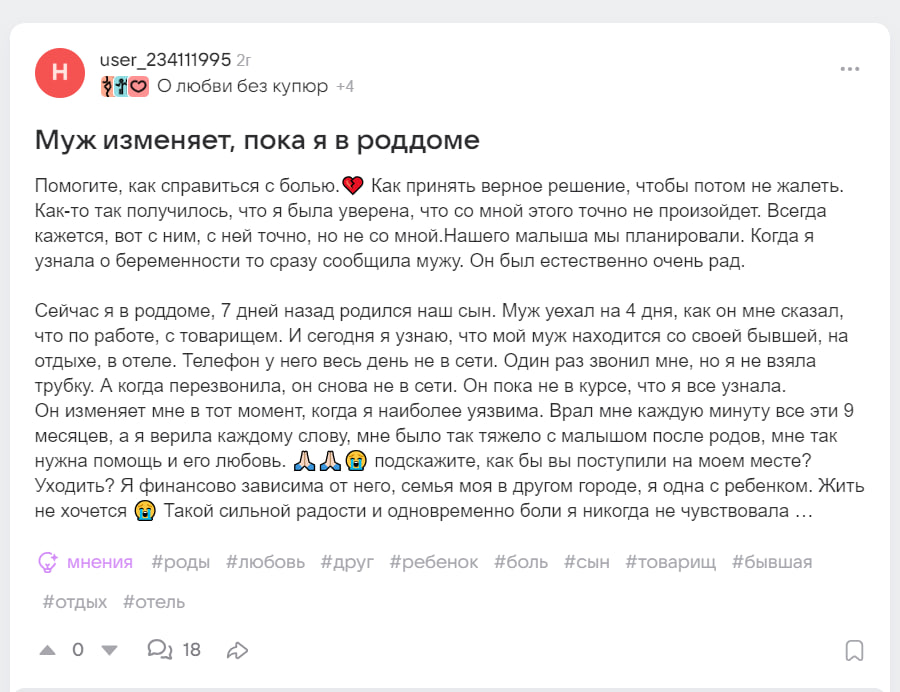Select the 'мнения' tag
The width and height of the screenshot is (900, 692).
pyautogui.click(x=100, y=562)
